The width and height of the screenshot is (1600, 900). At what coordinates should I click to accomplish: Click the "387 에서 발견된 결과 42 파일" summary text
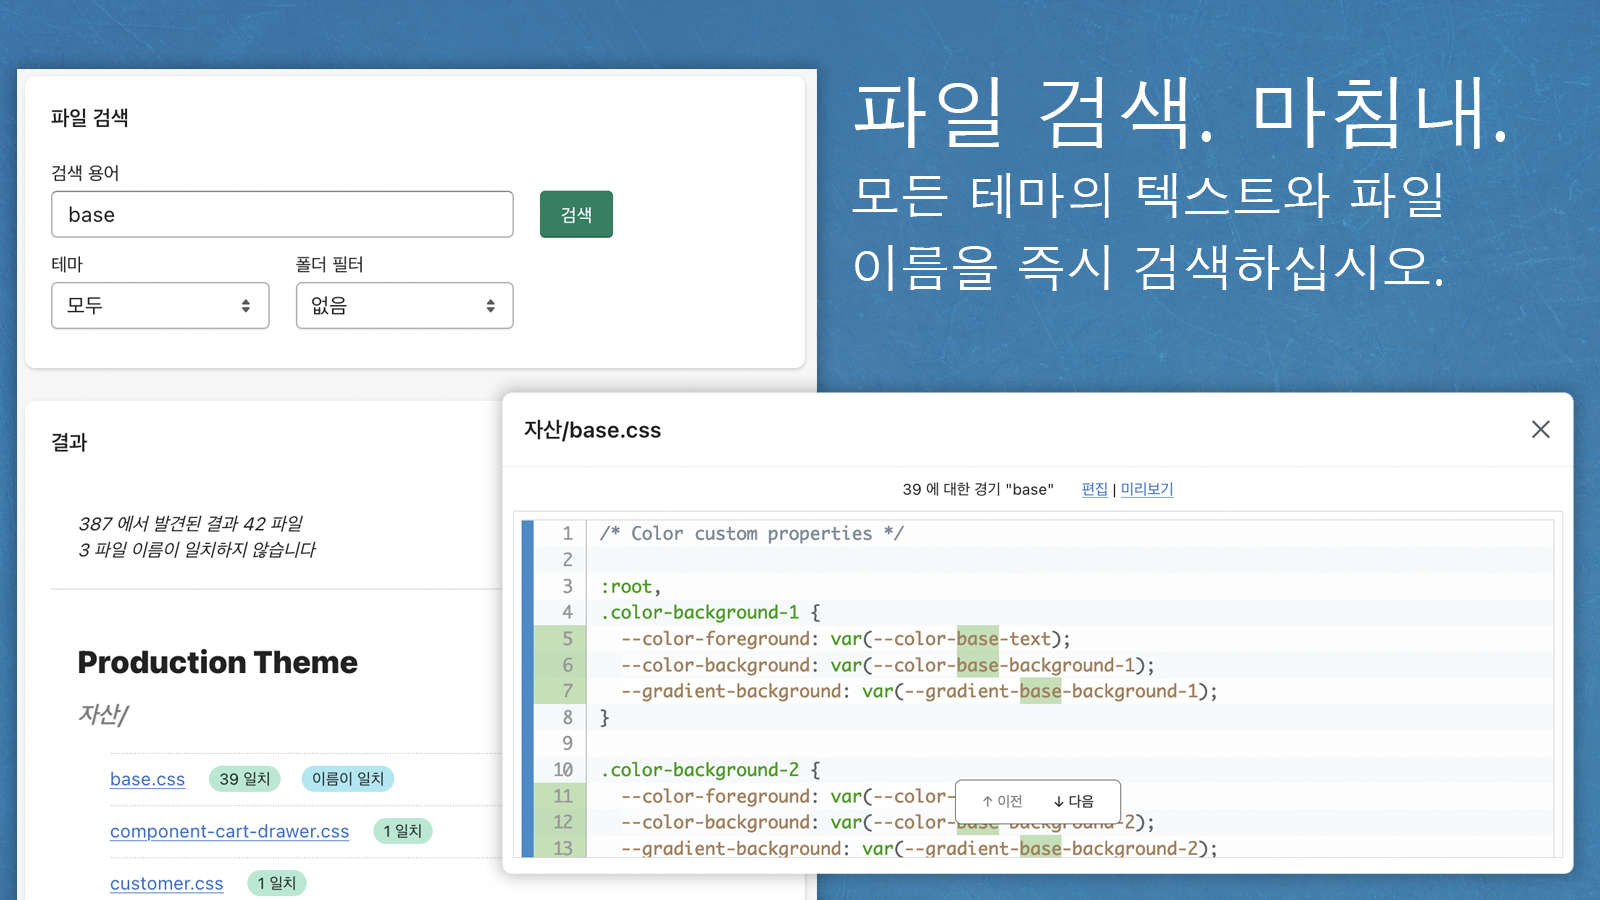tap(190, 523)
